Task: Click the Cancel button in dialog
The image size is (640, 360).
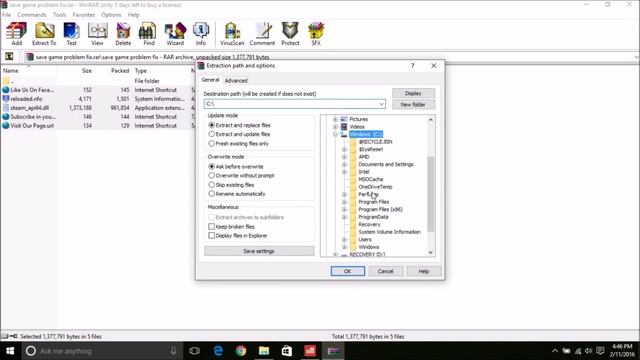Action: [x=385, y=271]
